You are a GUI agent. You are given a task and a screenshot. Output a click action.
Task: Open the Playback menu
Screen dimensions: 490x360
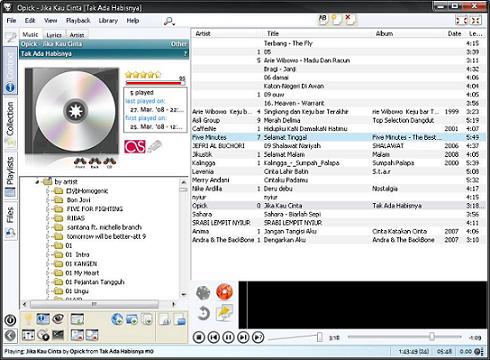click(78, 21)
